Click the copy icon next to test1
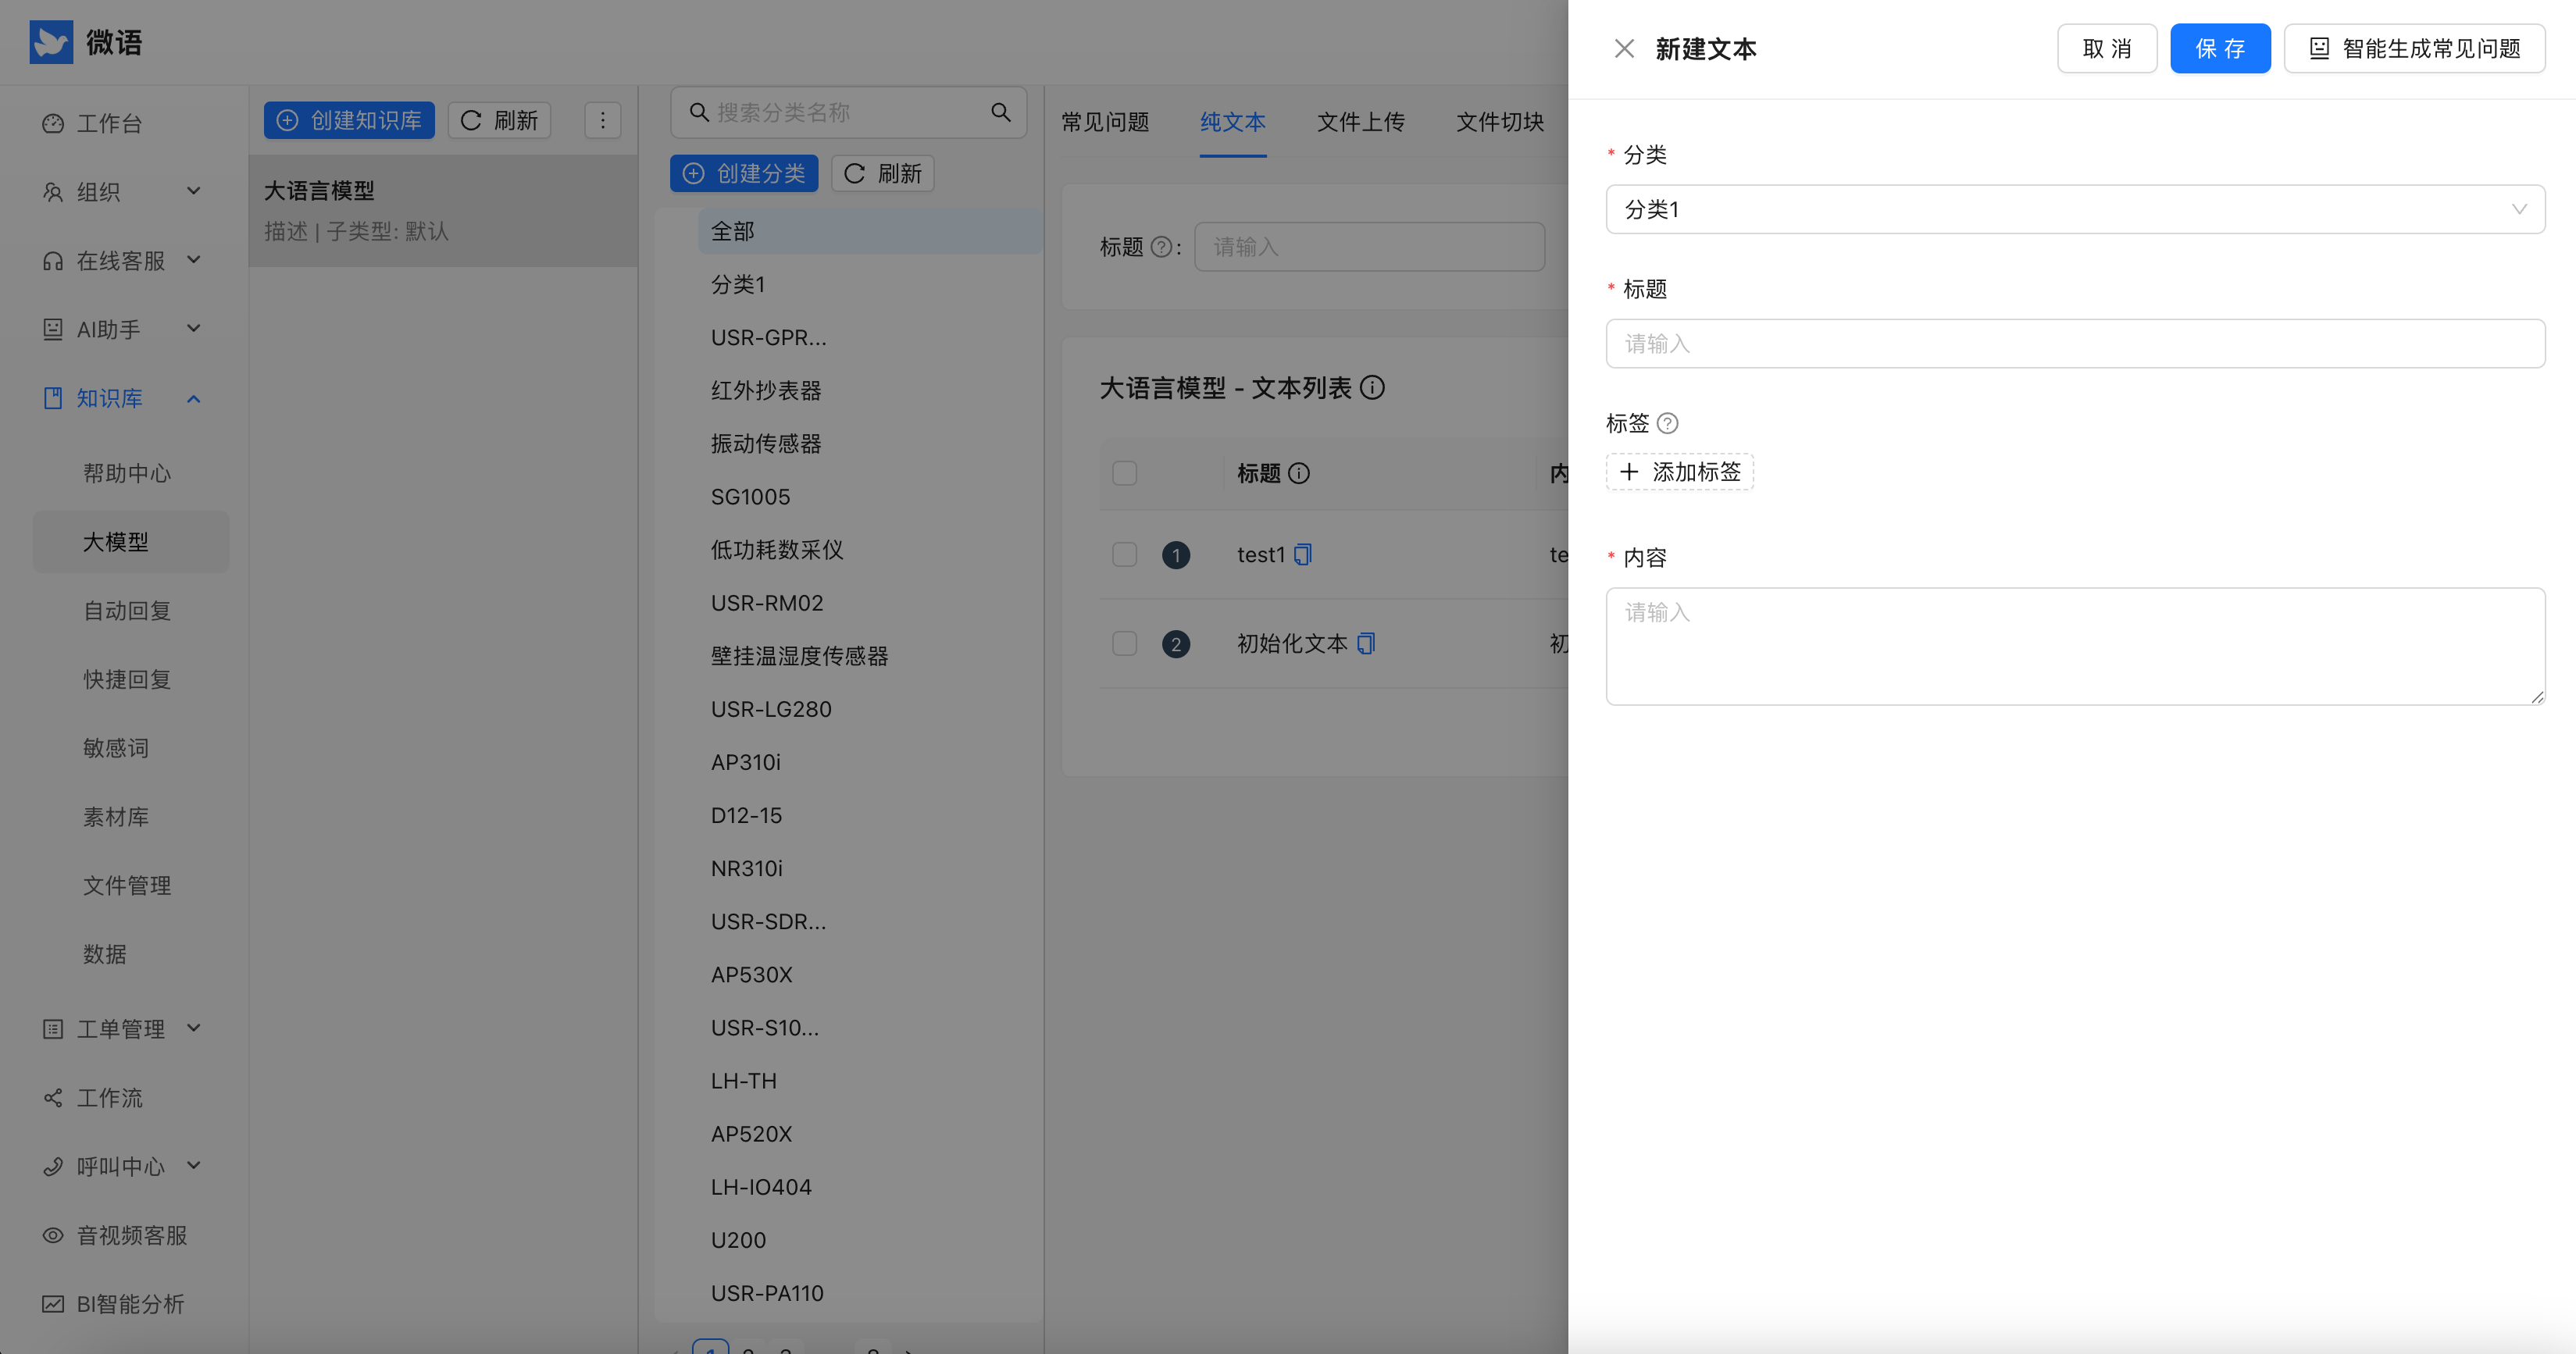 1302,554
